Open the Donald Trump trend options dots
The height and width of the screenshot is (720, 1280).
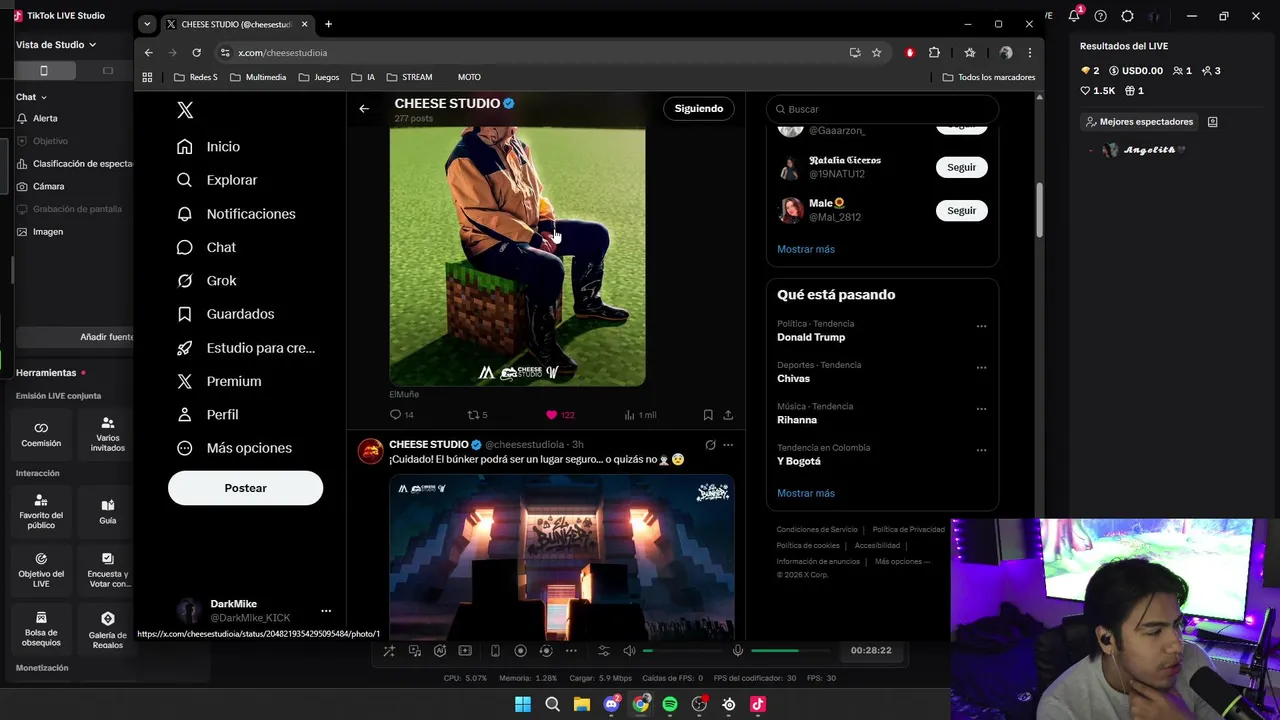tap(981, 326)
